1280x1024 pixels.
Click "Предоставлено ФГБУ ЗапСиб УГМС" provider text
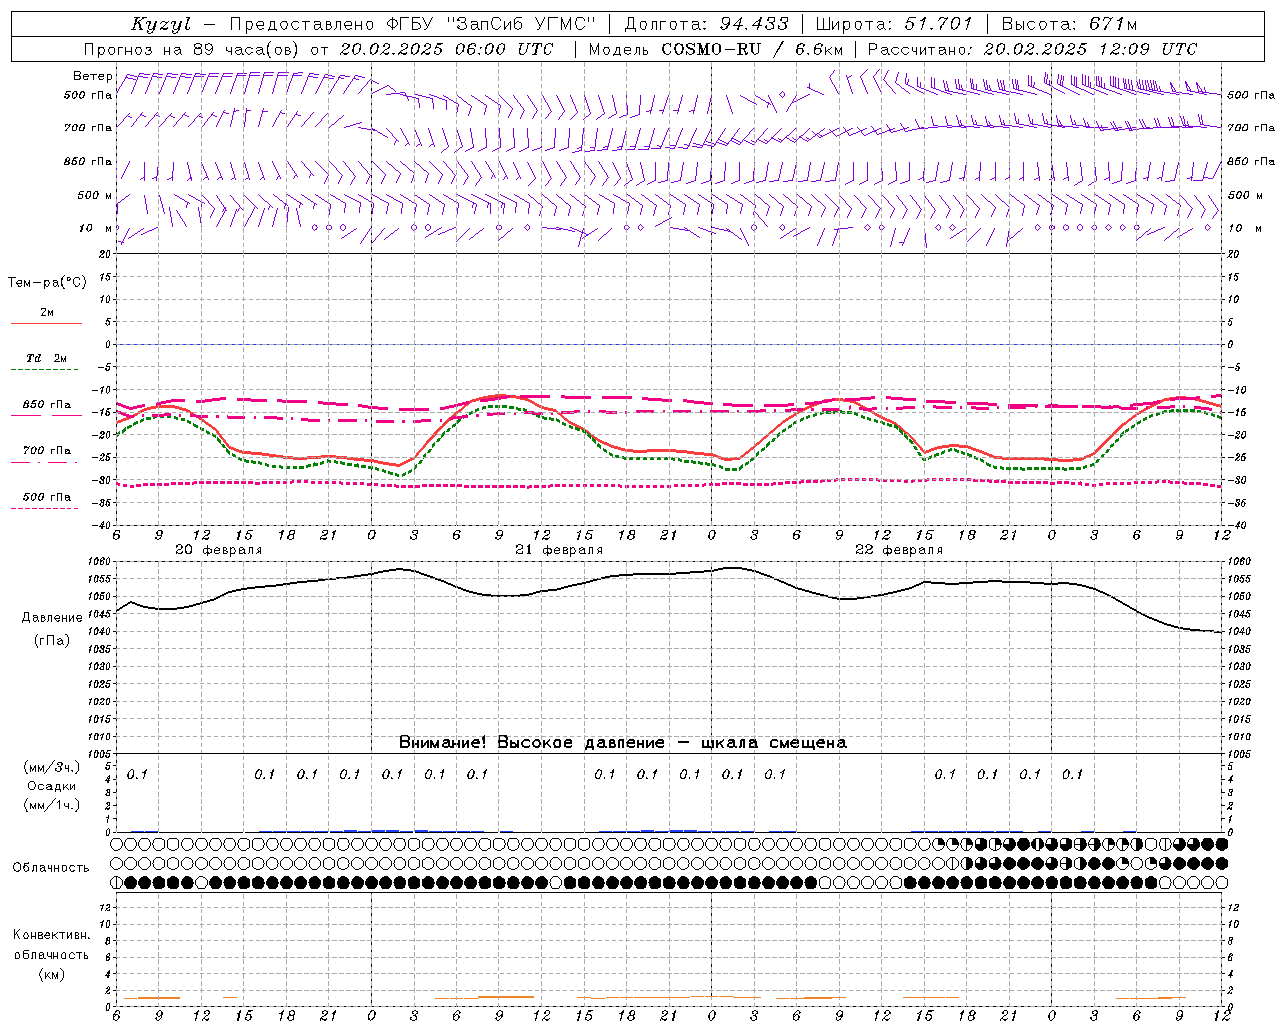point(412,24)
